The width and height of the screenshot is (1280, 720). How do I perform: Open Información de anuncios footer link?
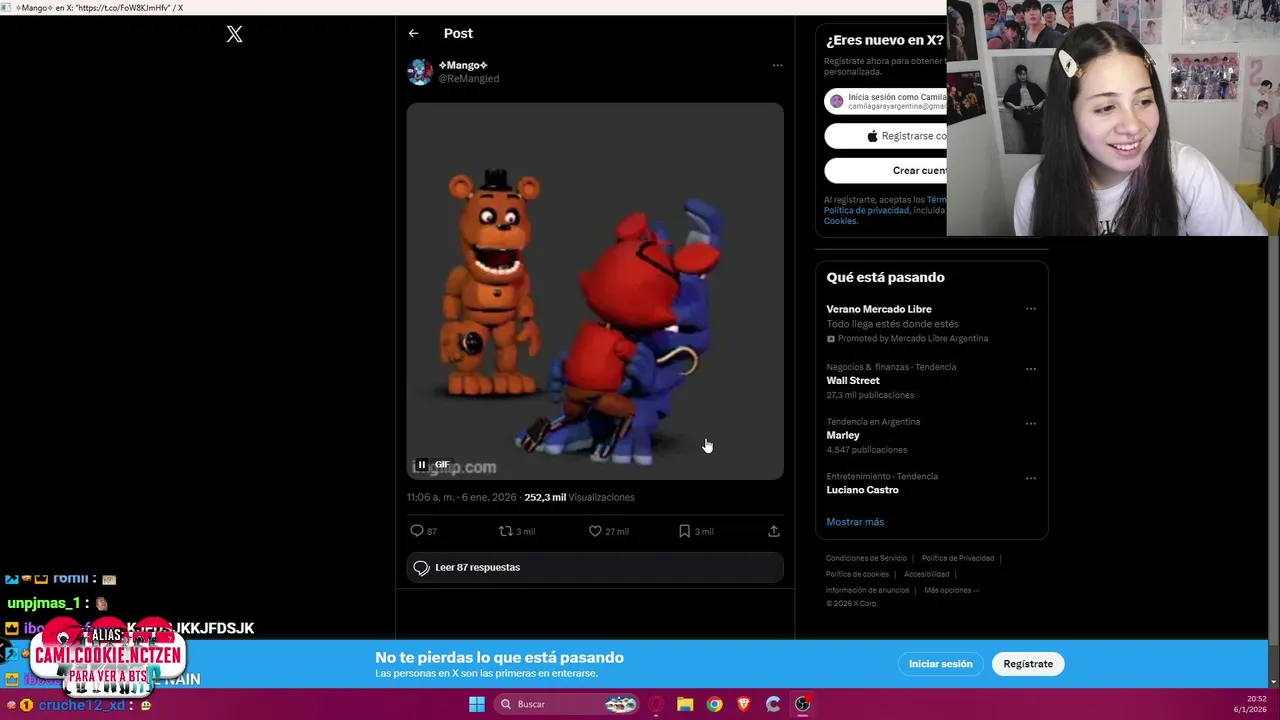867,590
